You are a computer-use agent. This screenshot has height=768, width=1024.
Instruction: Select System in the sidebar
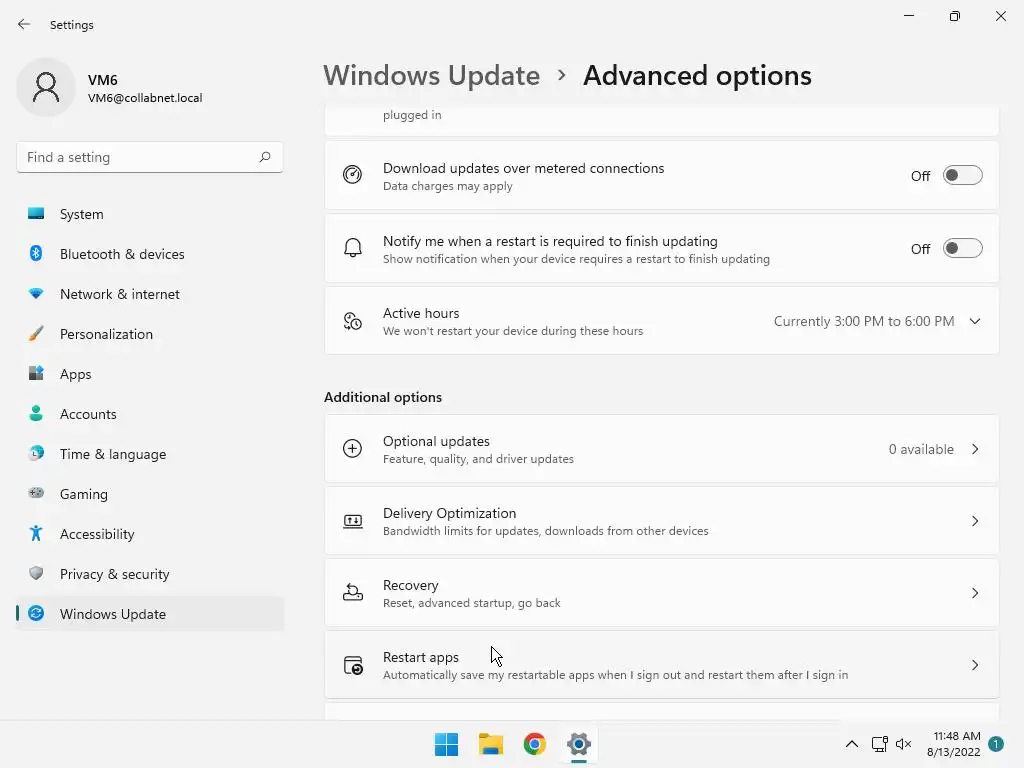(x=150, y=214)
